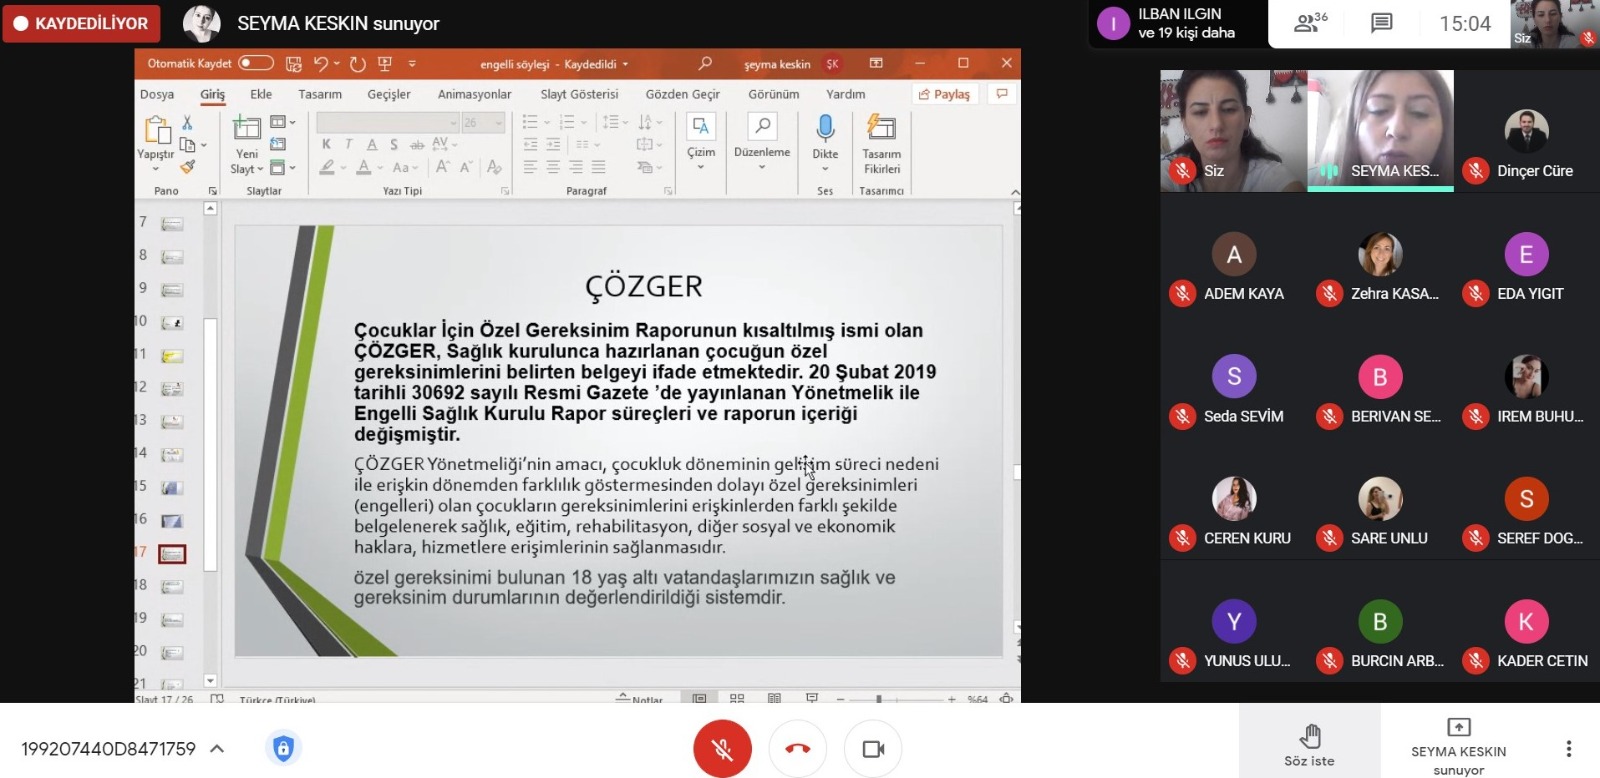Open the Slayt Gösterisi tab

click(x=579, y=94)
